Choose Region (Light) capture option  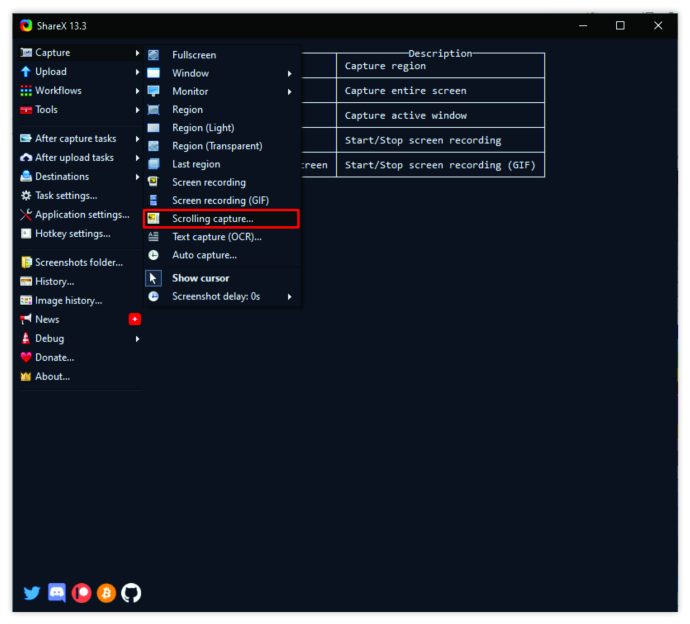[222, 128]
